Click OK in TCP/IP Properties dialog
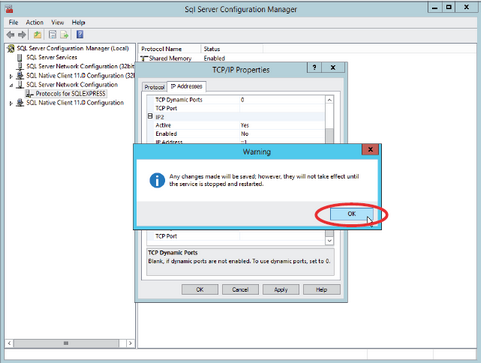The height and width of the screenshot is (363, 481). [x=200, y=290]
